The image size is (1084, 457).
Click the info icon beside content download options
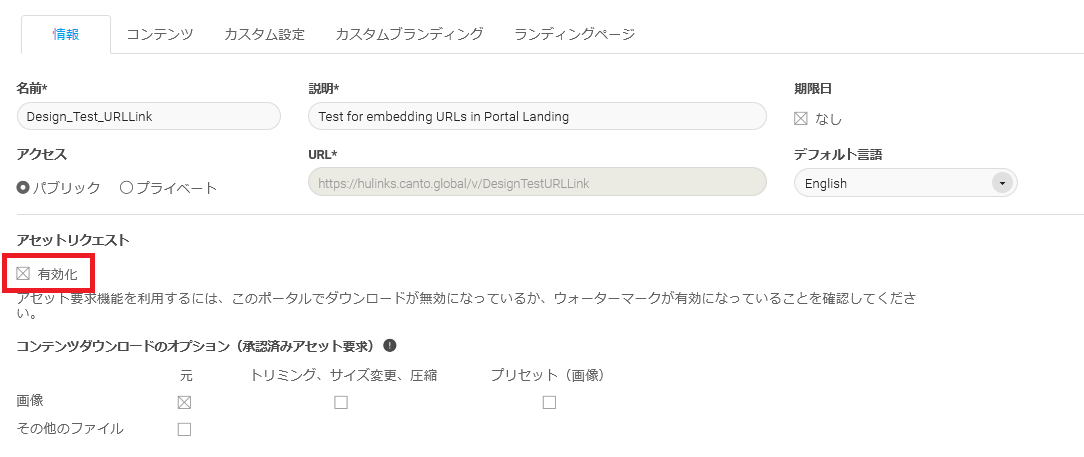tap(390, 346)
